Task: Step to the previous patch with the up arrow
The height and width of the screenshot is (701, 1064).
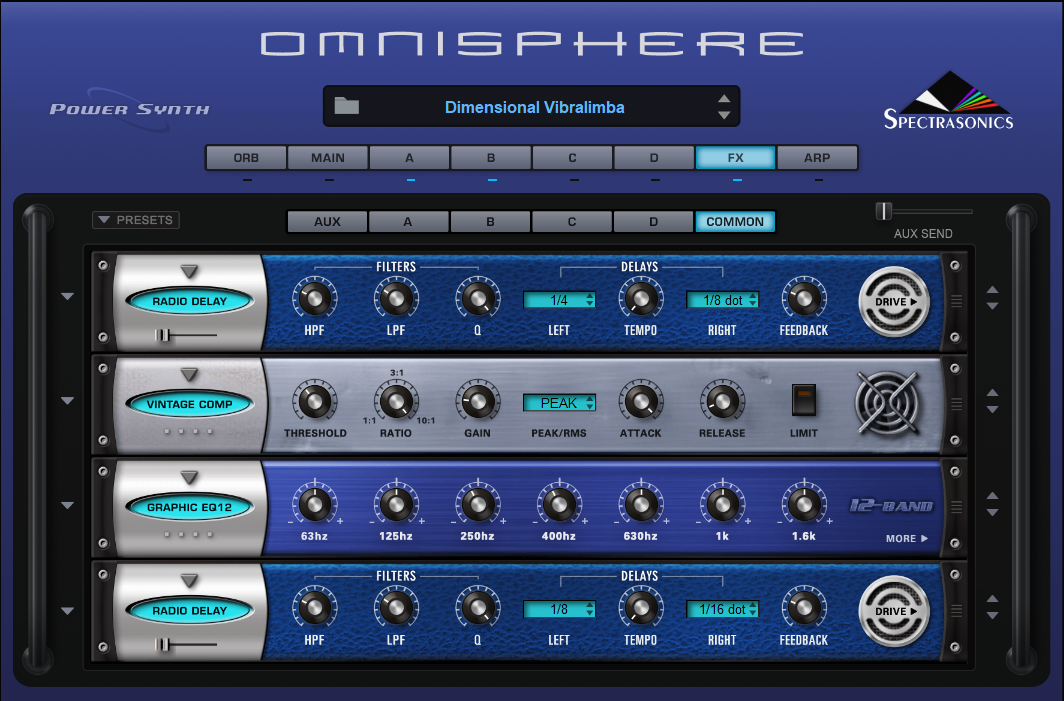Action: [724, 98]
